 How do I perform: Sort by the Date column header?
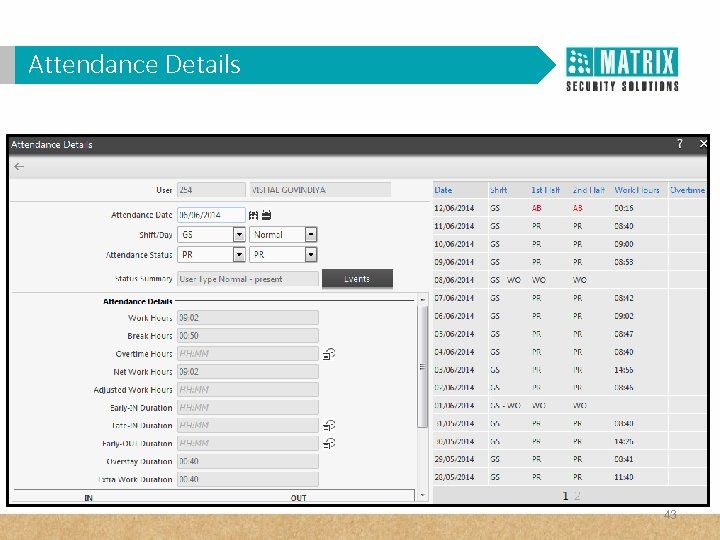tap(443, 190)
